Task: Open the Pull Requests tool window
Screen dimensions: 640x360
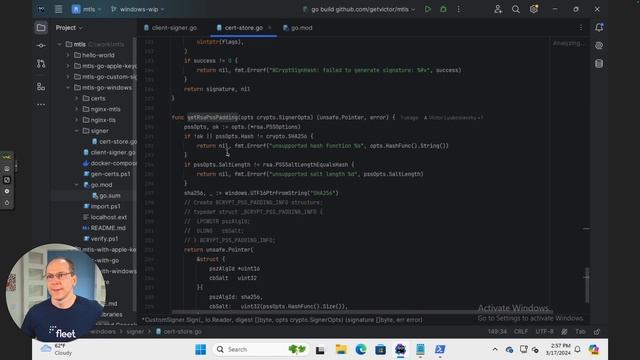Action: (x=41, y=64)
